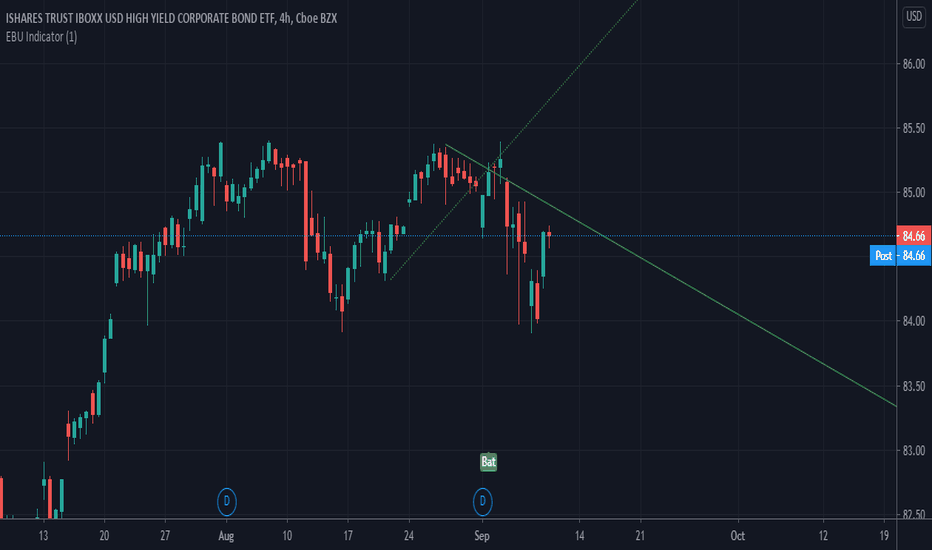Click date label 24 on time axis
This screenshot has height=550, width=932.
(x=409, y=536)
